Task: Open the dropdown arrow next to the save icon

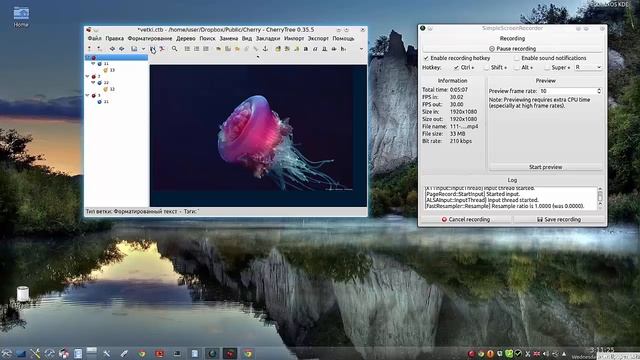Action: (x=143, y=49)
